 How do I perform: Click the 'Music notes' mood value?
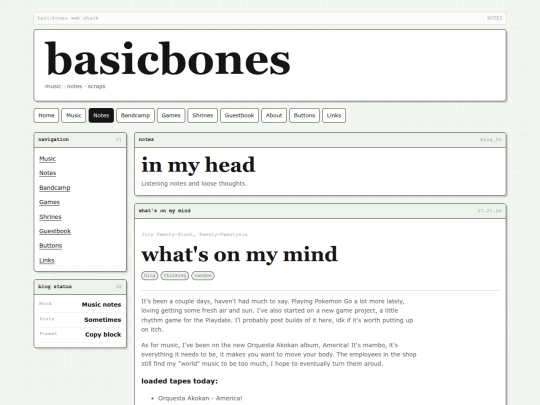(101, 304)
